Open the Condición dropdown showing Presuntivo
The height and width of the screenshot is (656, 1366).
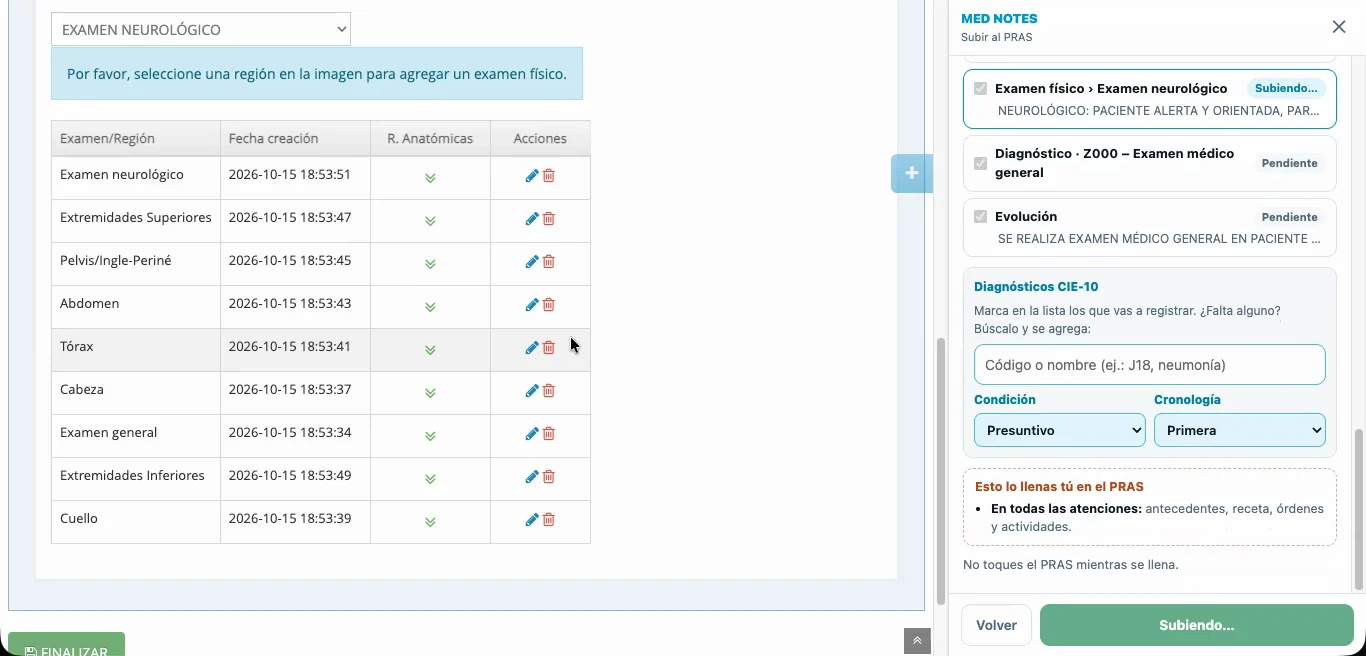click(1060, 430)
